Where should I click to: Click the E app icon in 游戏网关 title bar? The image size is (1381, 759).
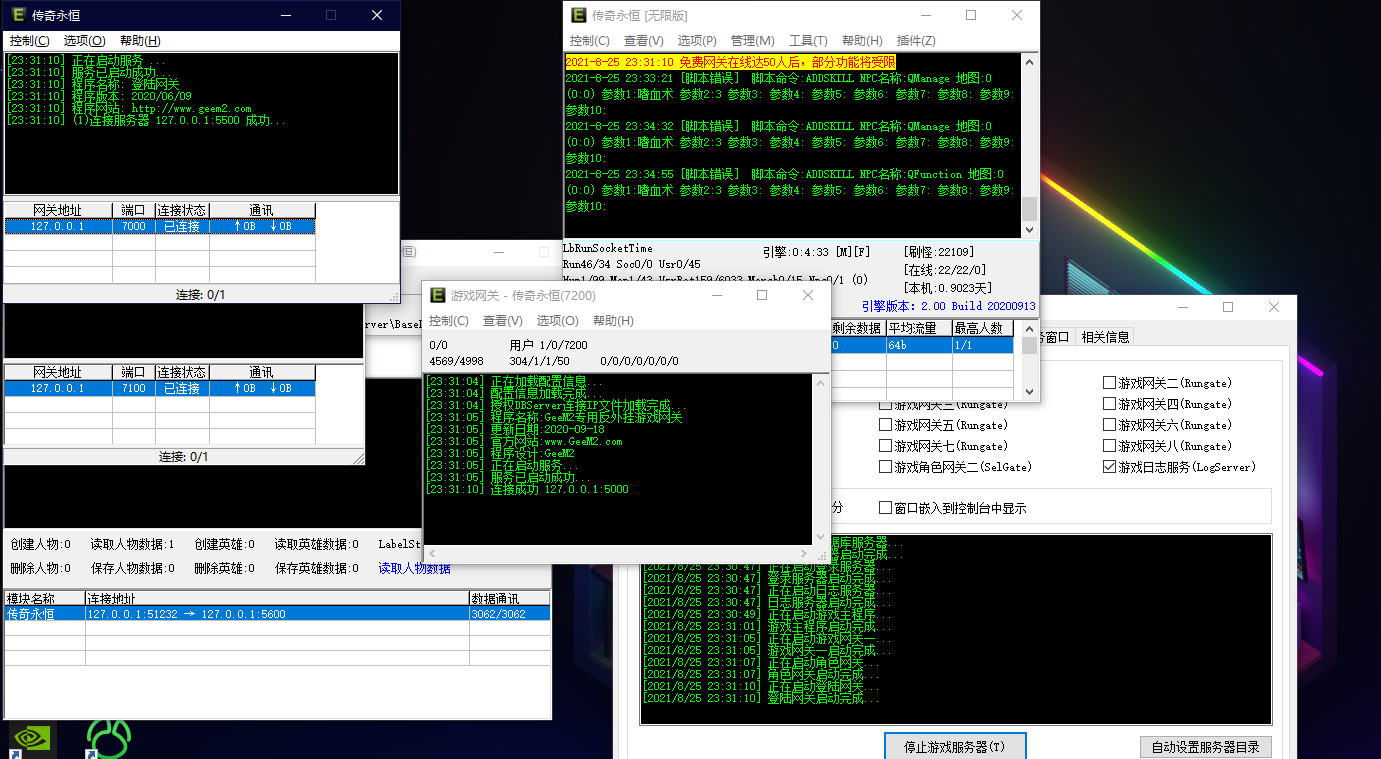pos(438,295)
